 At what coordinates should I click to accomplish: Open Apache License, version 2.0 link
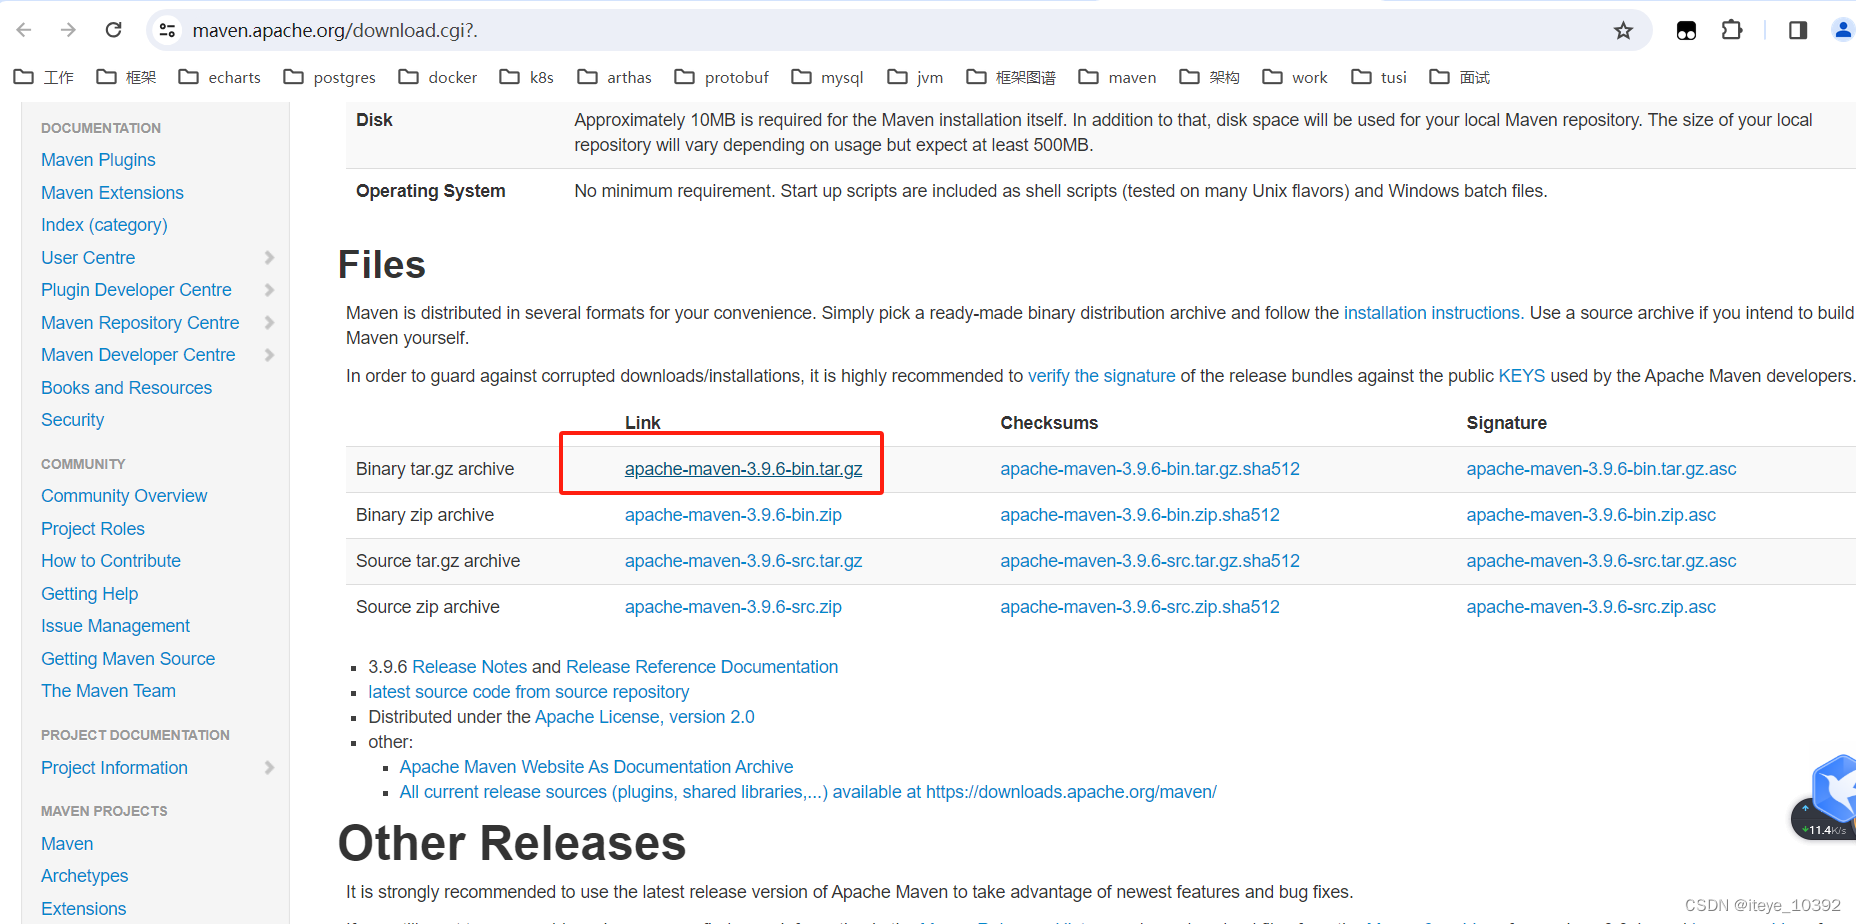tap(645, 717)
